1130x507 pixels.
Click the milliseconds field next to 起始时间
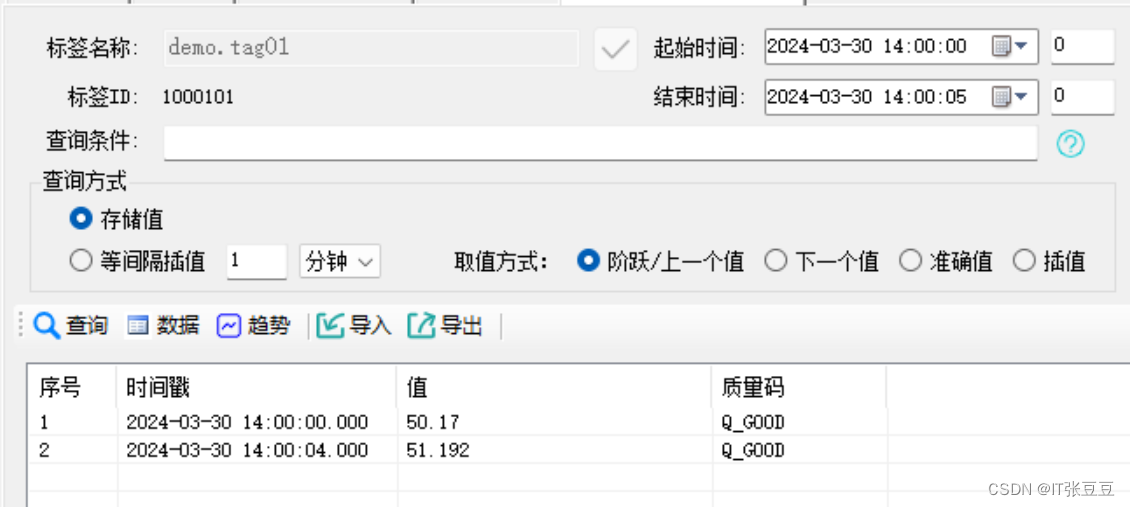pyautogui.click(x=1083, y=47)
